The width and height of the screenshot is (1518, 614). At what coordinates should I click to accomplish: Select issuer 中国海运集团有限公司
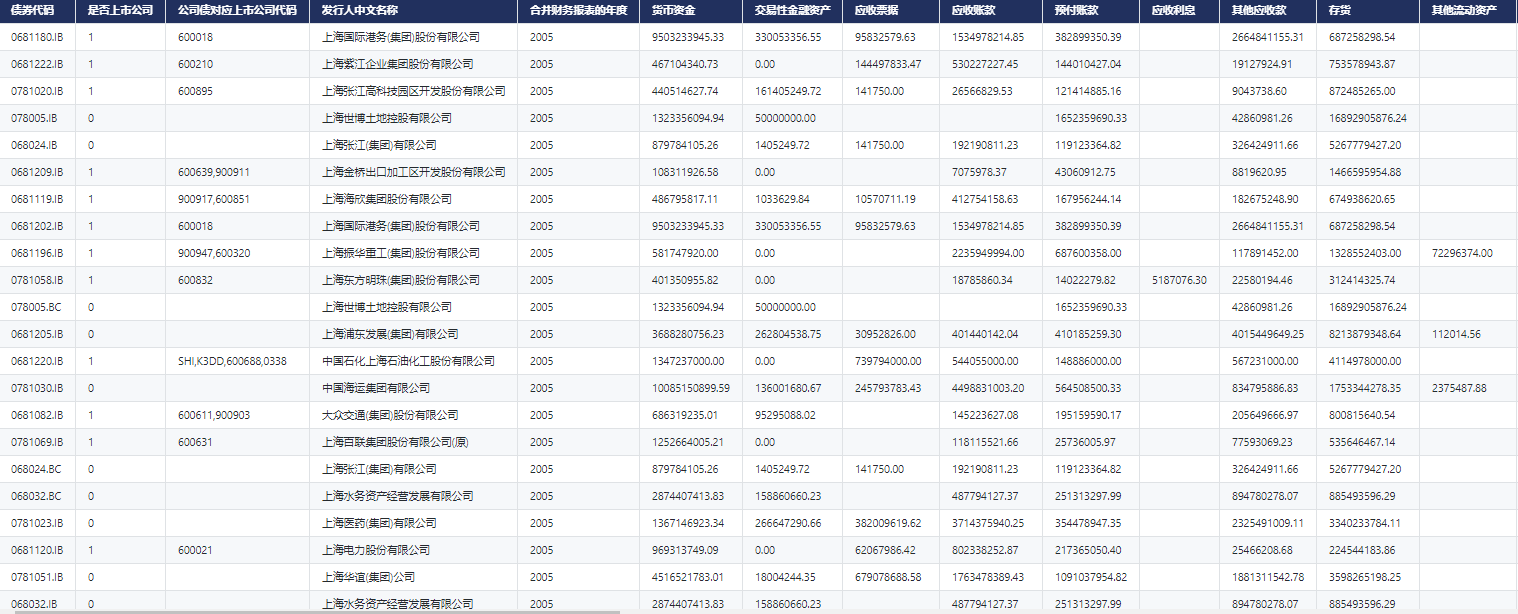click(x=376, y=388)
